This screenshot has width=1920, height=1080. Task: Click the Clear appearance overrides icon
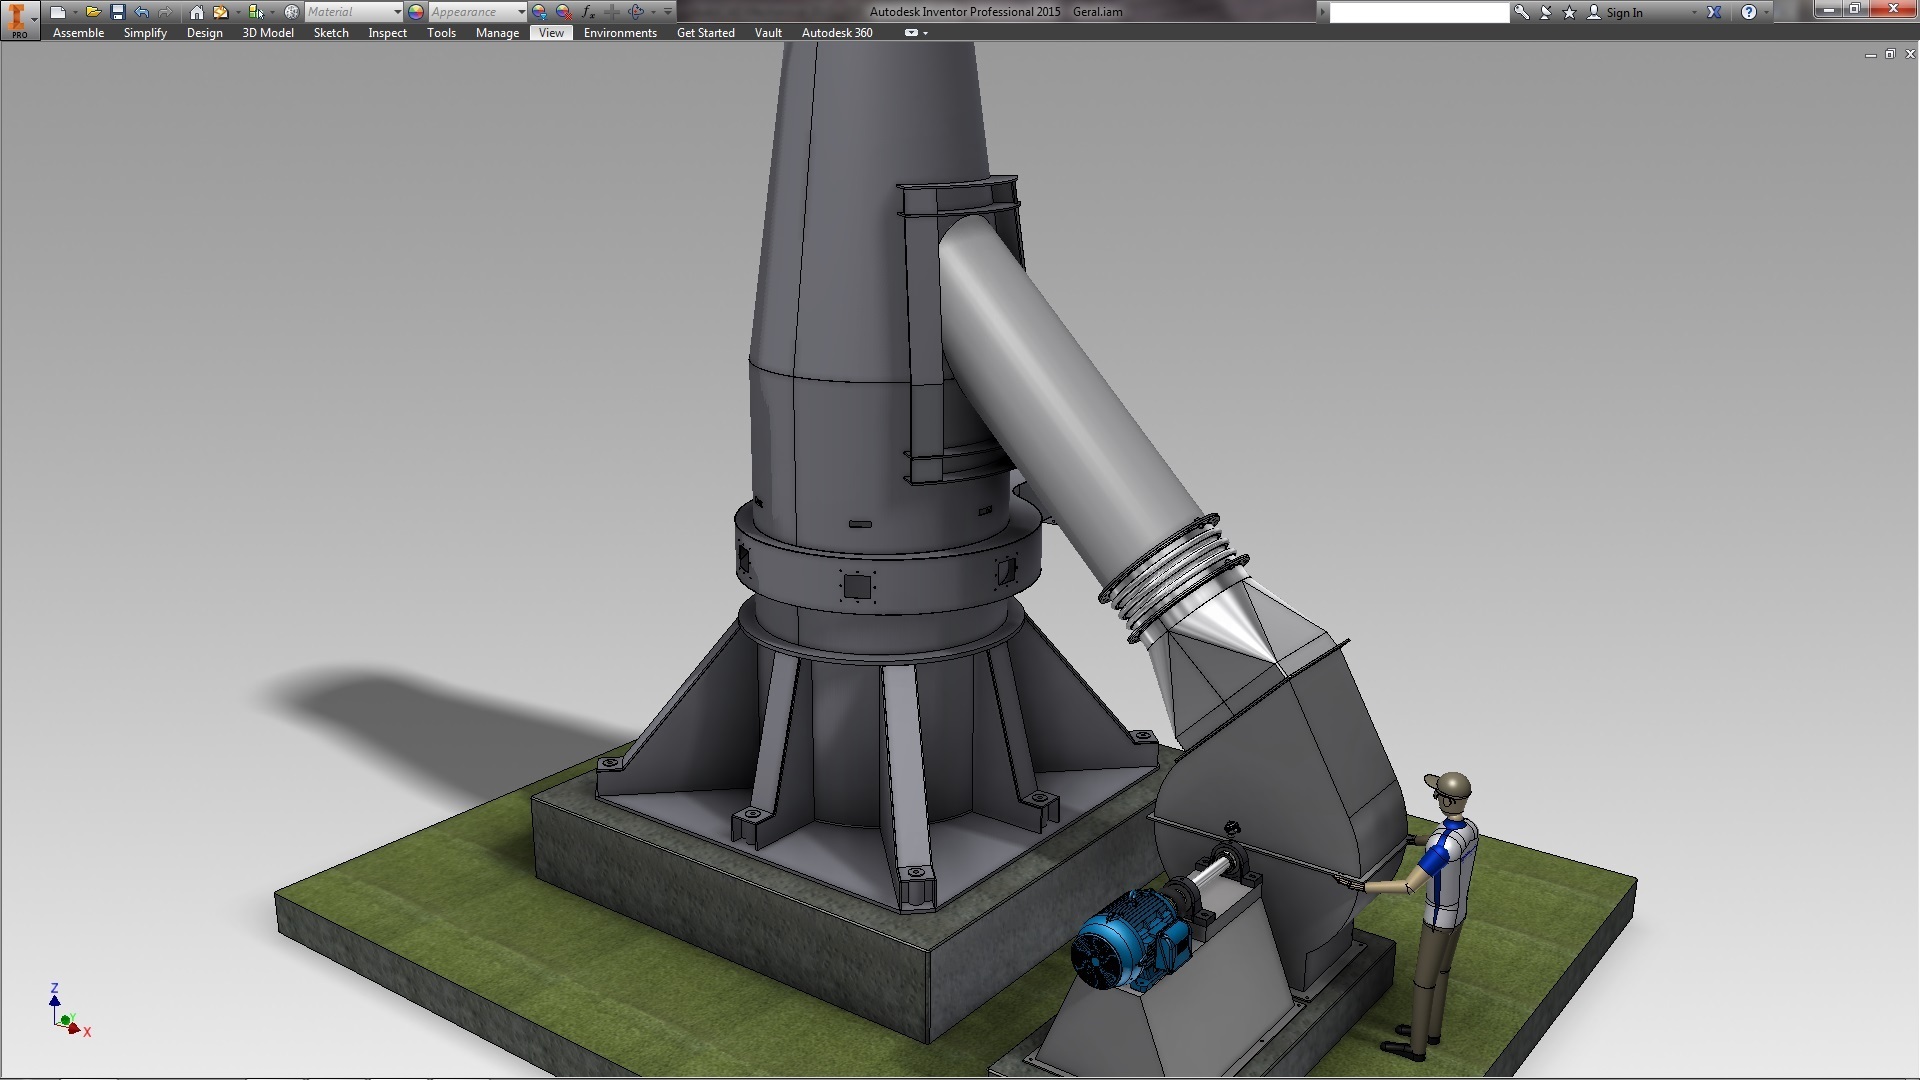(x=564, y=12)
